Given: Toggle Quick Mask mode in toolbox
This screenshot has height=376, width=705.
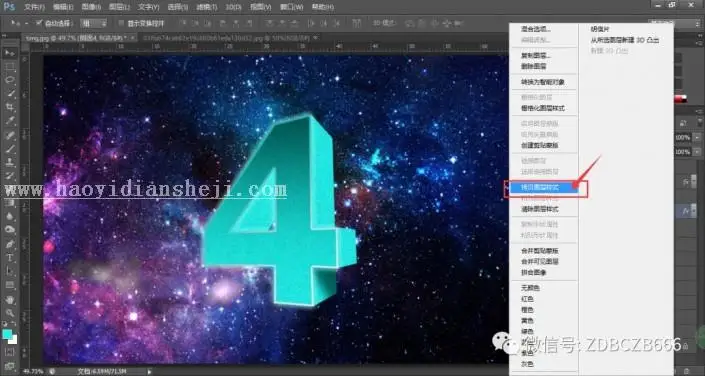Looking at the screenshot, I should [x=9, y=352].
